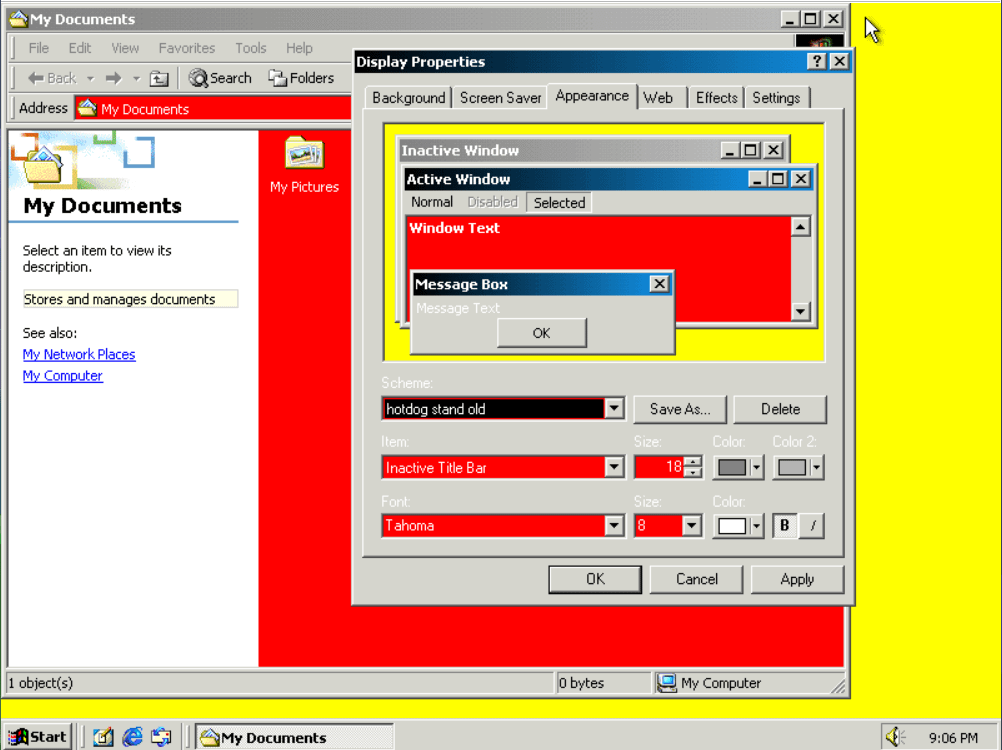Open the Help menu in My Documents
Screen dimensions: 1002x750
point(299,48)
